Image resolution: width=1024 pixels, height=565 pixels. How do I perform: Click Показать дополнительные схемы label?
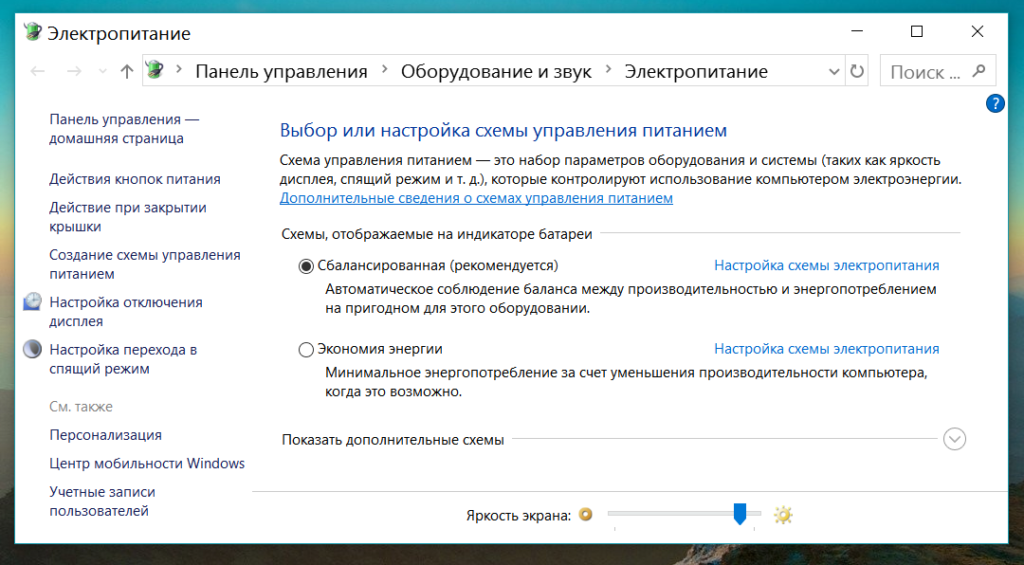coord(392,440)
